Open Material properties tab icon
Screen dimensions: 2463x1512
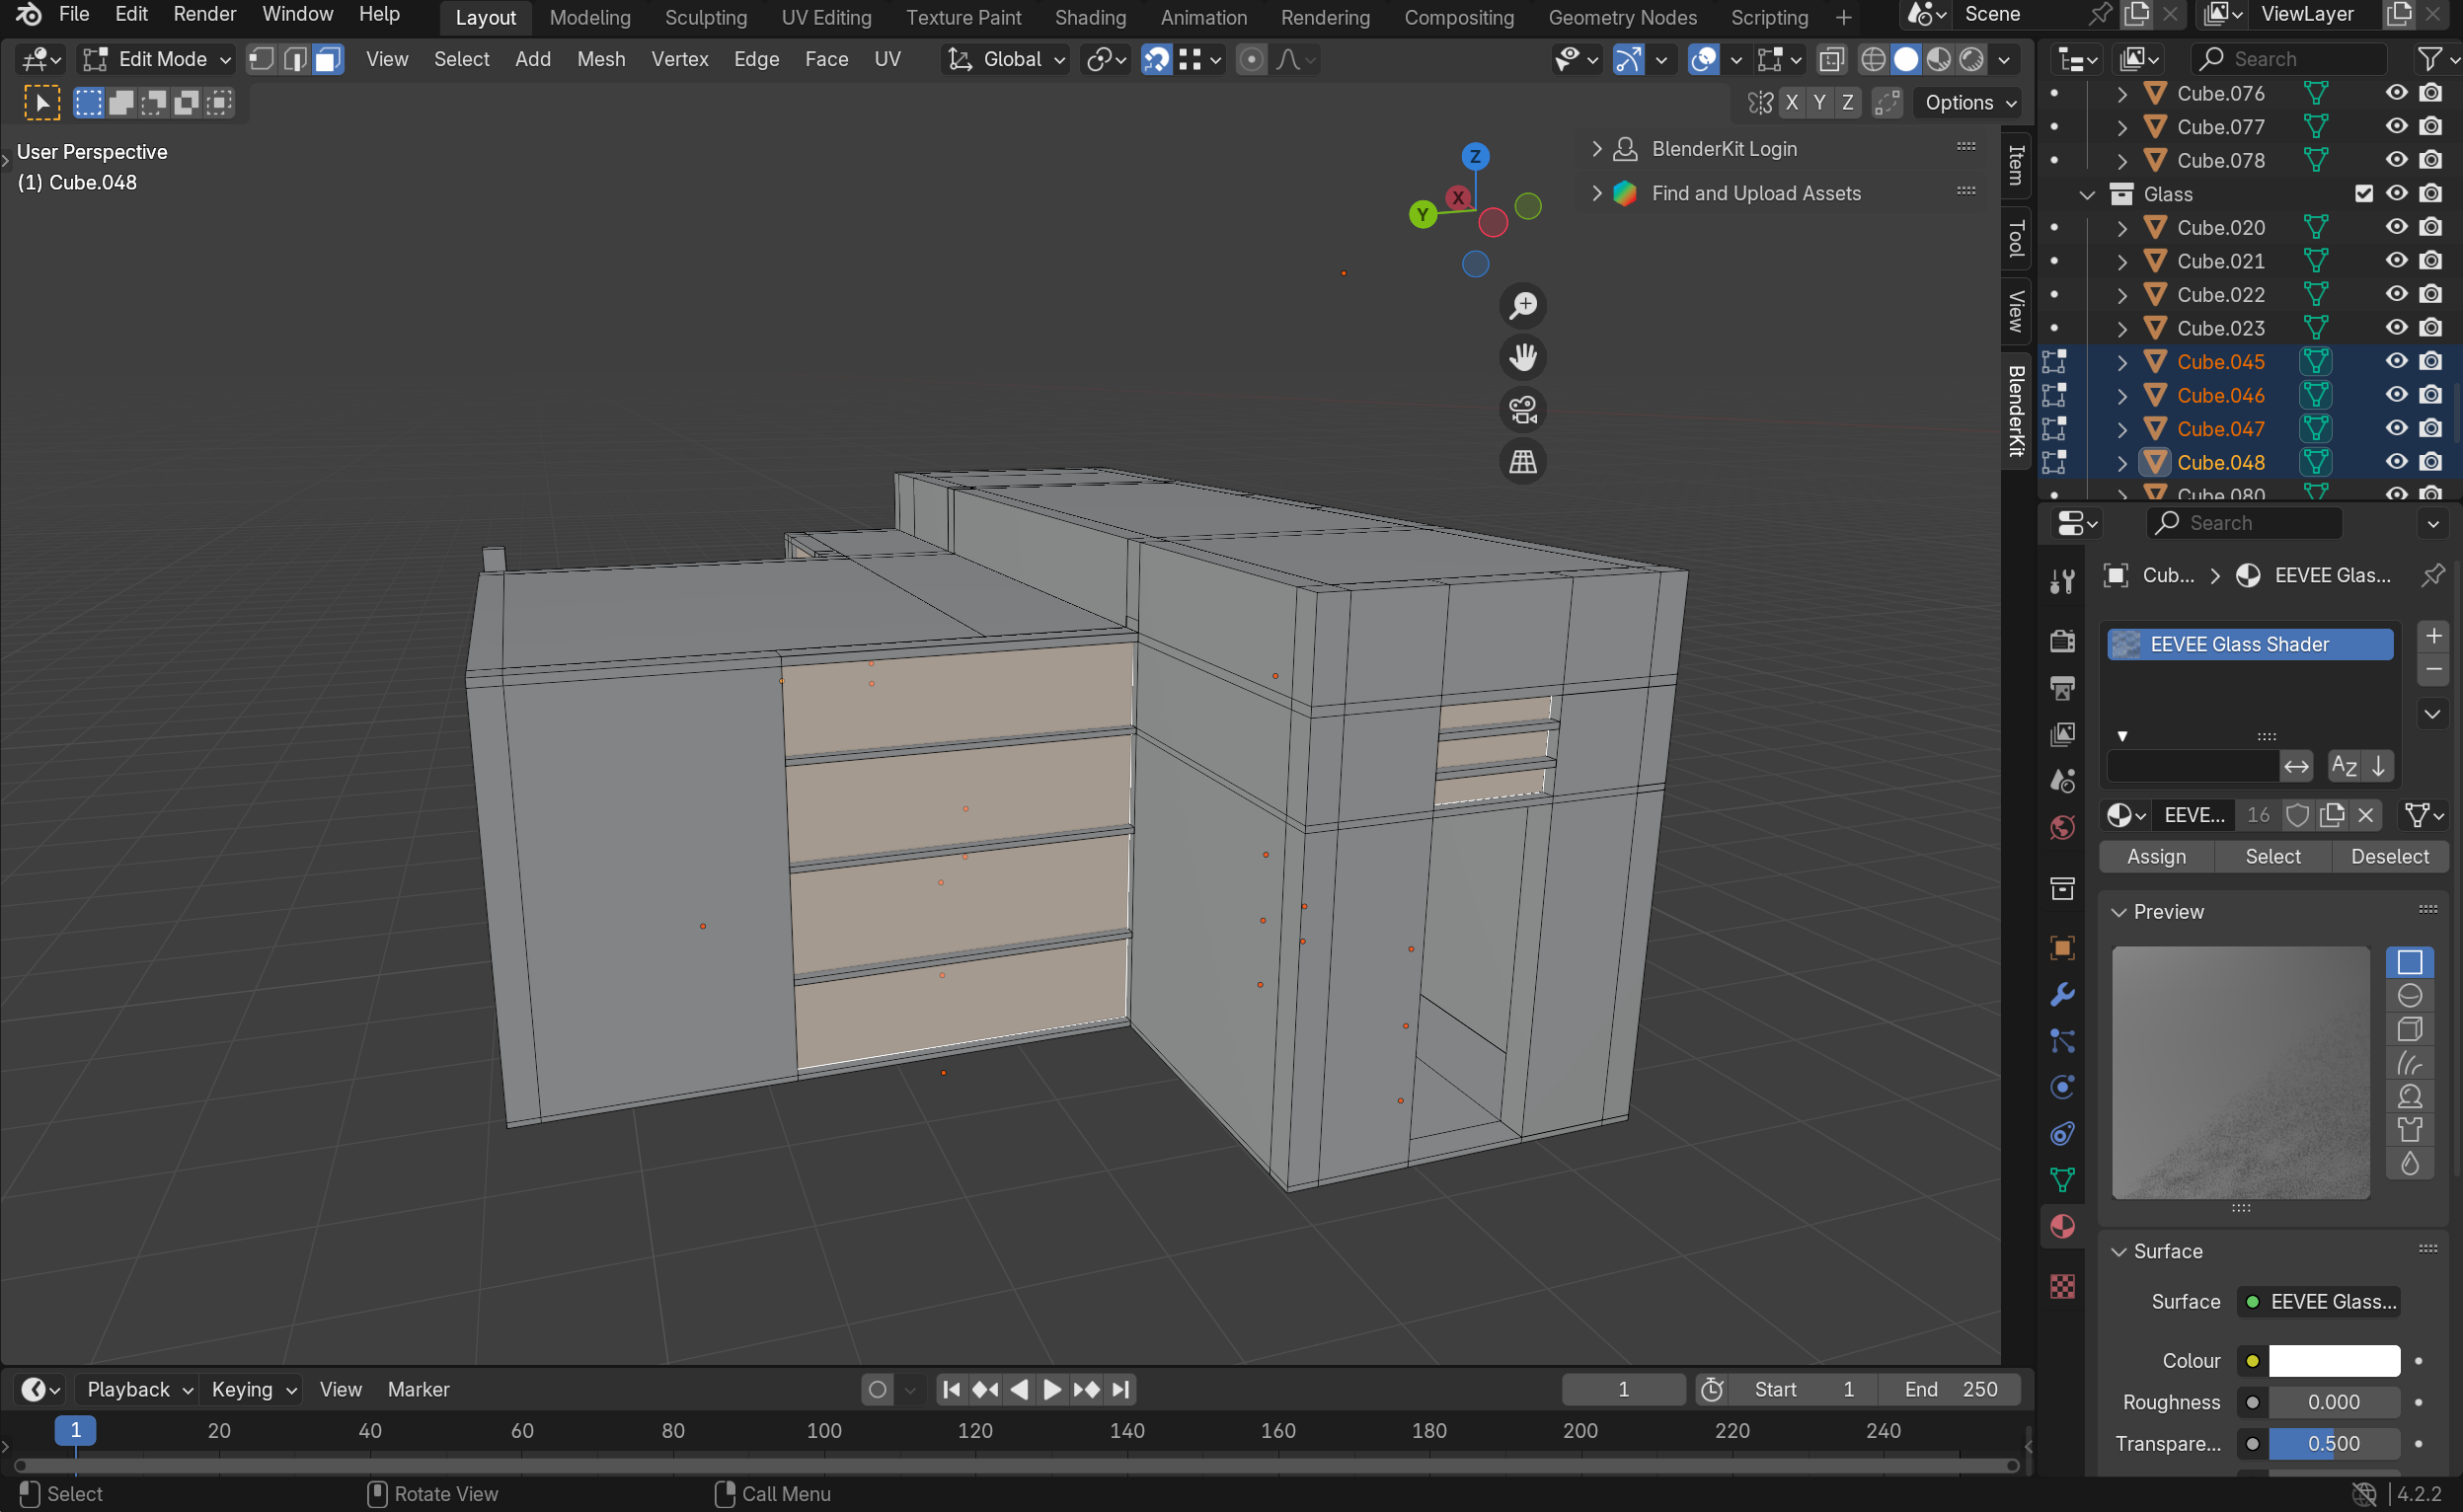2062,1226
